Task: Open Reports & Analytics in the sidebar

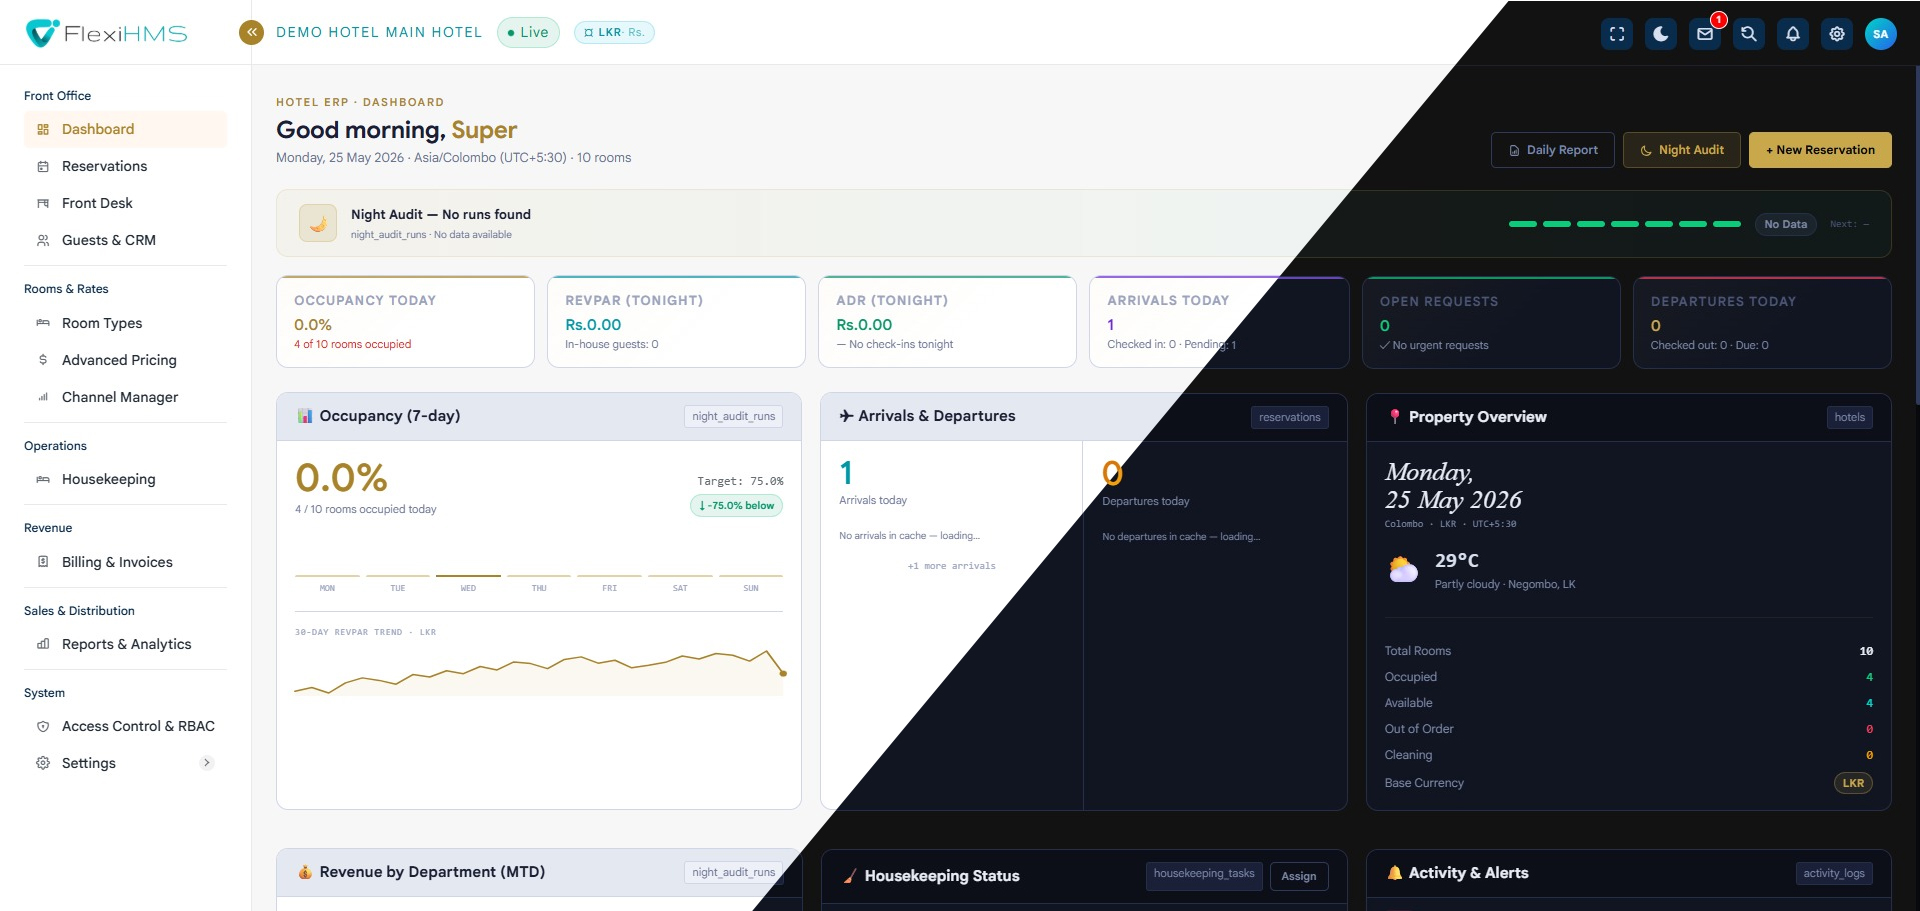Action: point(125,644)
